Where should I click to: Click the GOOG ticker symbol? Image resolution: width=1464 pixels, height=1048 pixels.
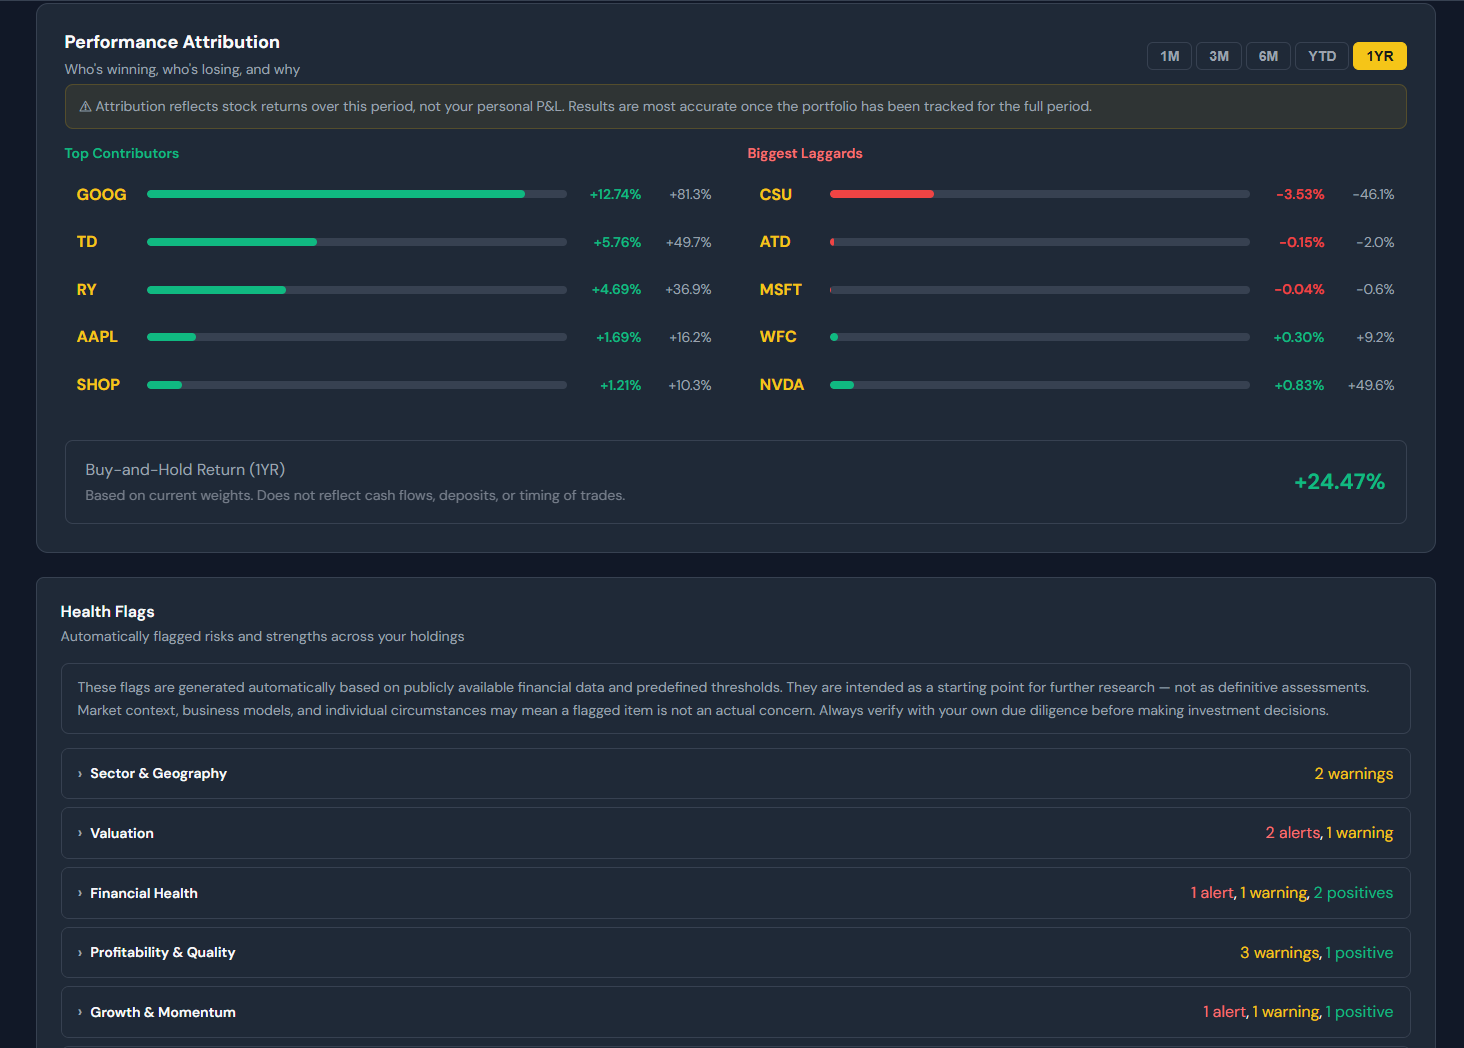[x=101, y=194]
